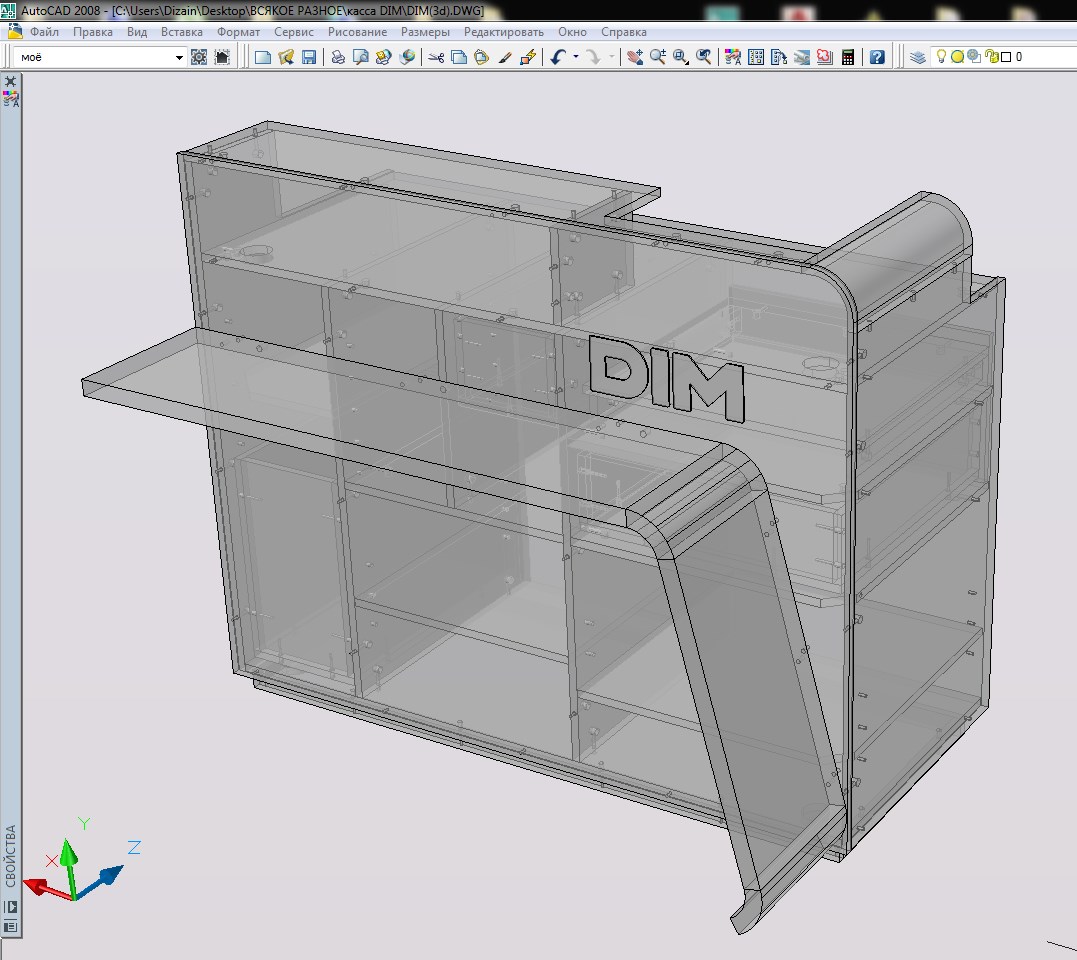Toggle the layer lock padlock icon
This screenshot has width=1077, height=960.
pyautogui.click(x=991, y=56)
